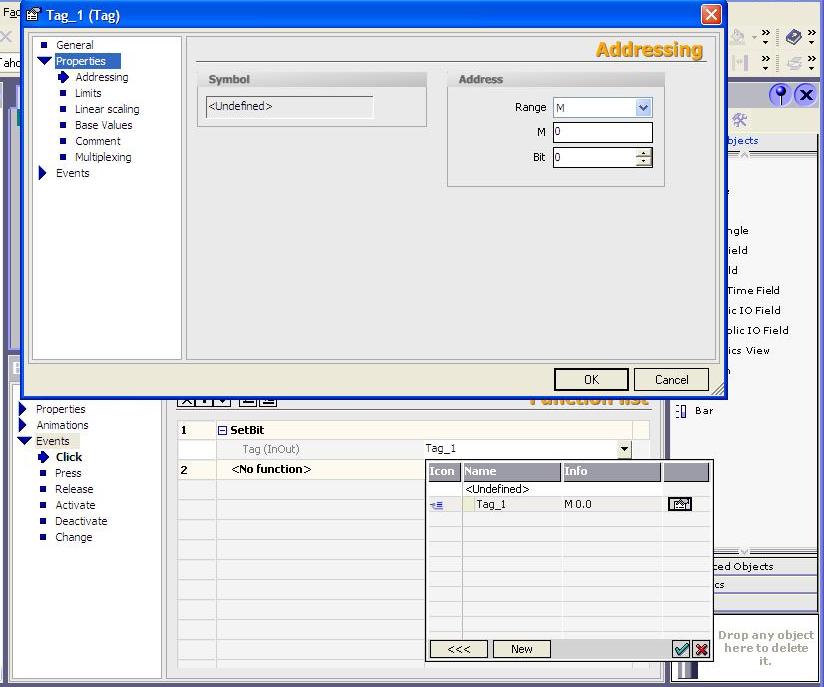Image resolution: width=824 pixels, height=687 pixels.
Task: Click the New button in tag list
Action: (521, 649)
